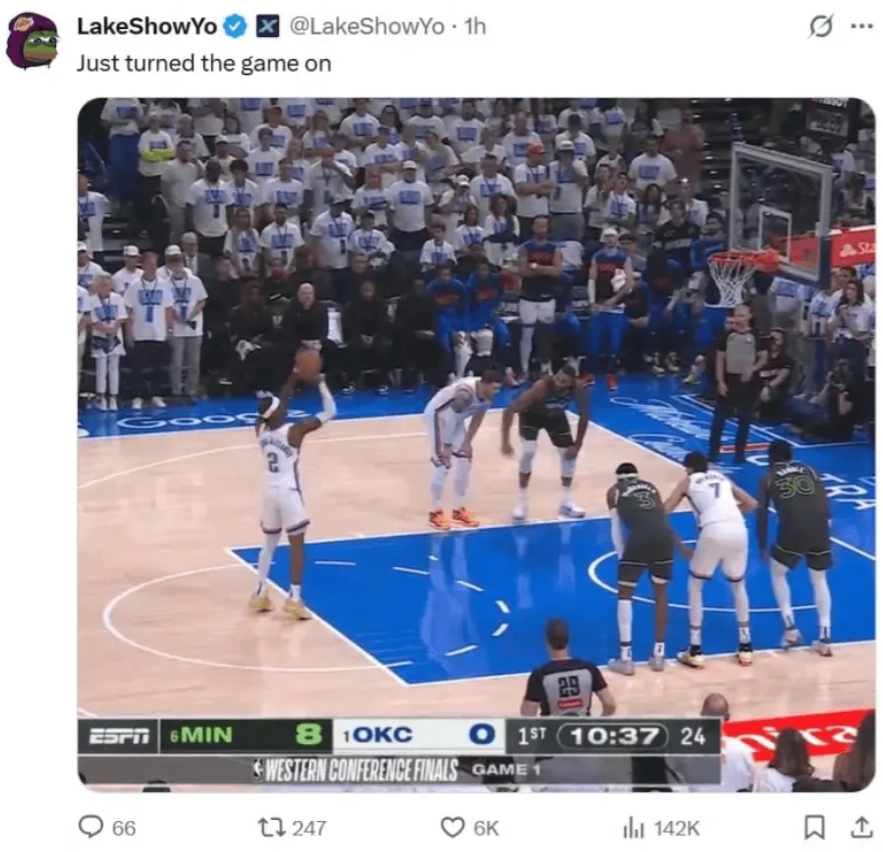Viewport: 883px width, 852px height.
Task: Click the 6K likes count
Action: pyautogui.click(x=486, y=828)
